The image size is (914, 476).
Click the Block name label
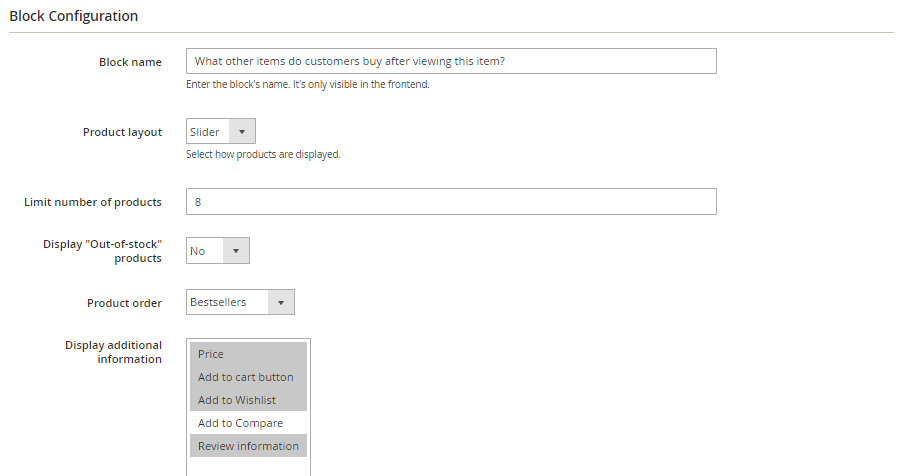130,62
